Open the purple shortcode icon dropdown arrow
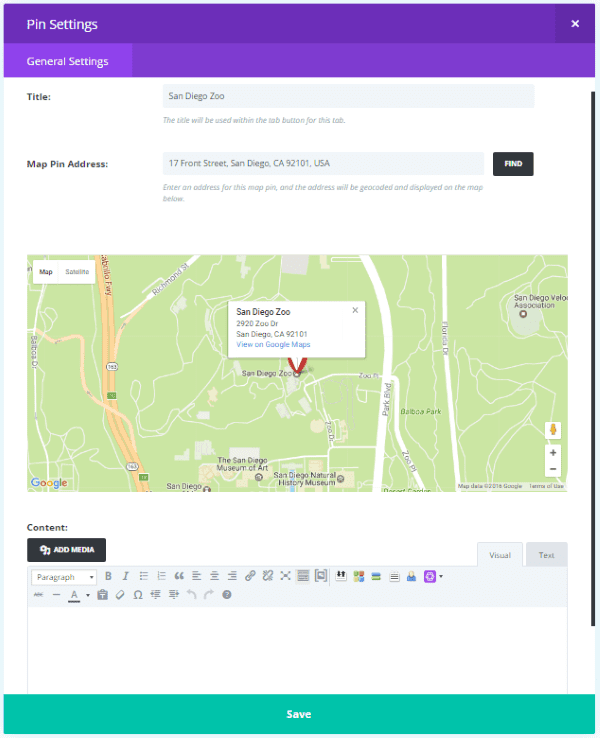Screen dimensions: 600x738 point(441,577)
